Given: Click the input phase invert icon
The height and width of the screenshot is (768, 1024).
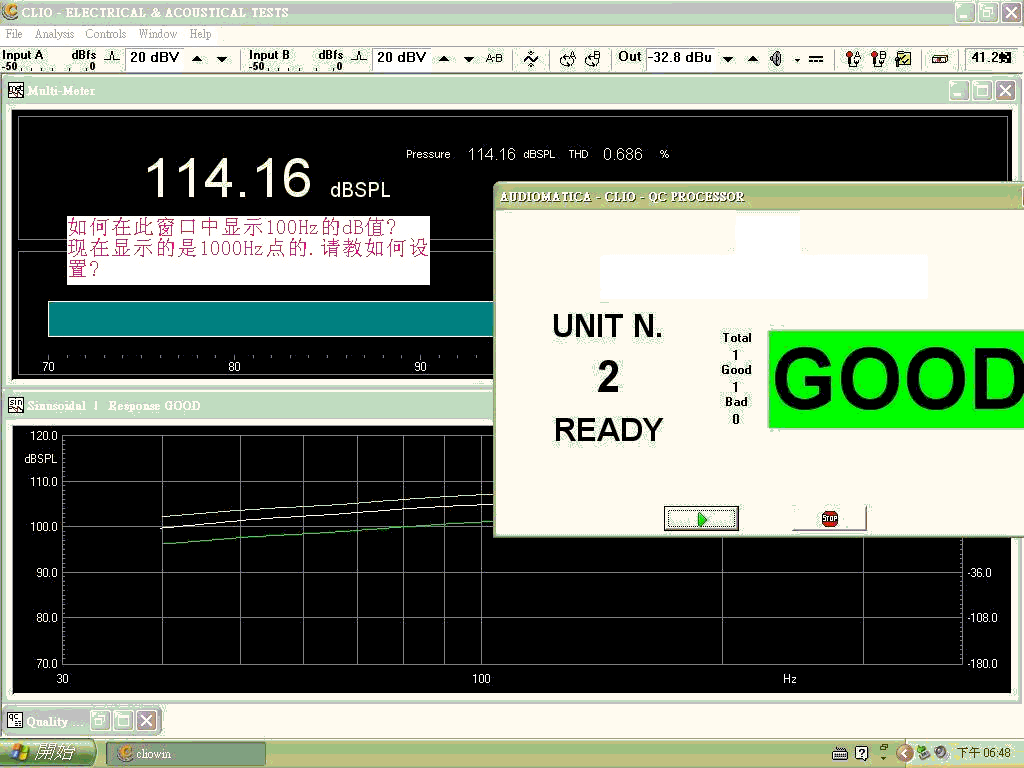Looking at the screenshot, I should tap(531, 58).
